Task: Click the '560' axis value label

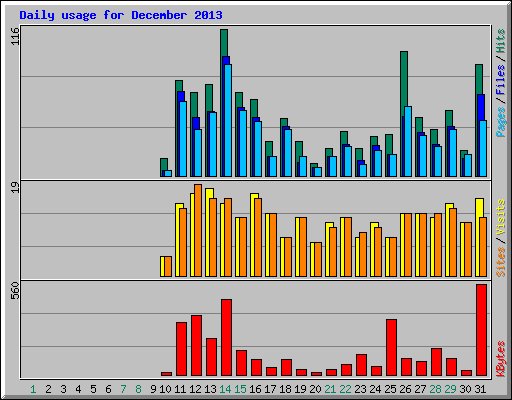Action: click(15, 291)
